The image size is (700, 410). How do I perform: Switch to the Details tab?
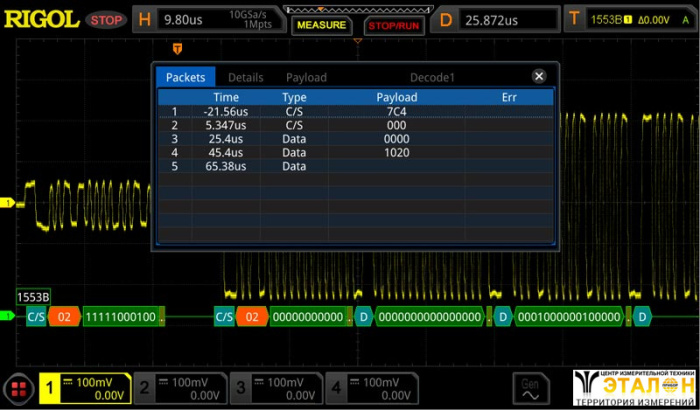(245, 77)
